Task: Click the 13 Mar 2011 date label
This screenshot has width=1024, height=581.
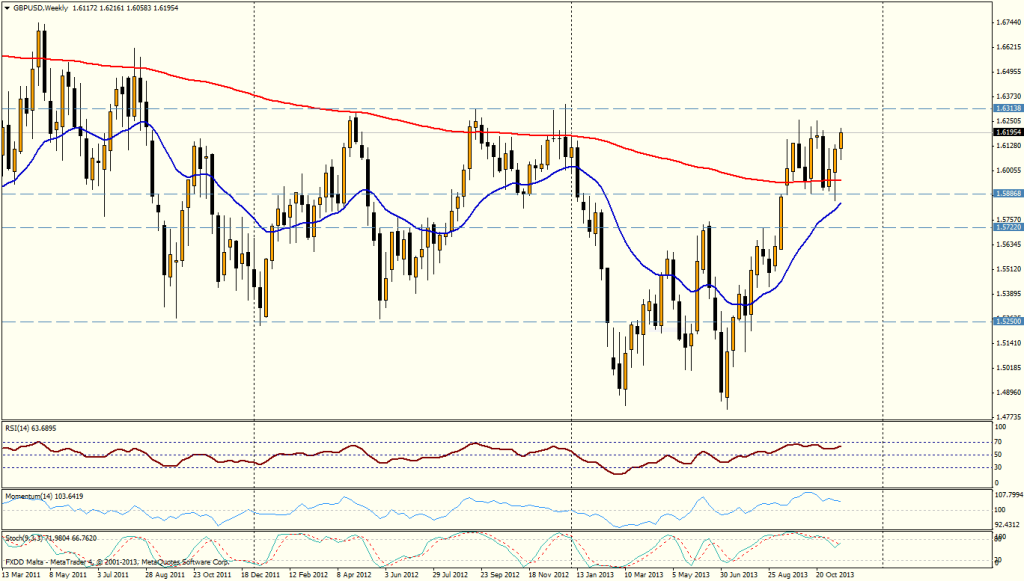Action: tap(22, 576)
